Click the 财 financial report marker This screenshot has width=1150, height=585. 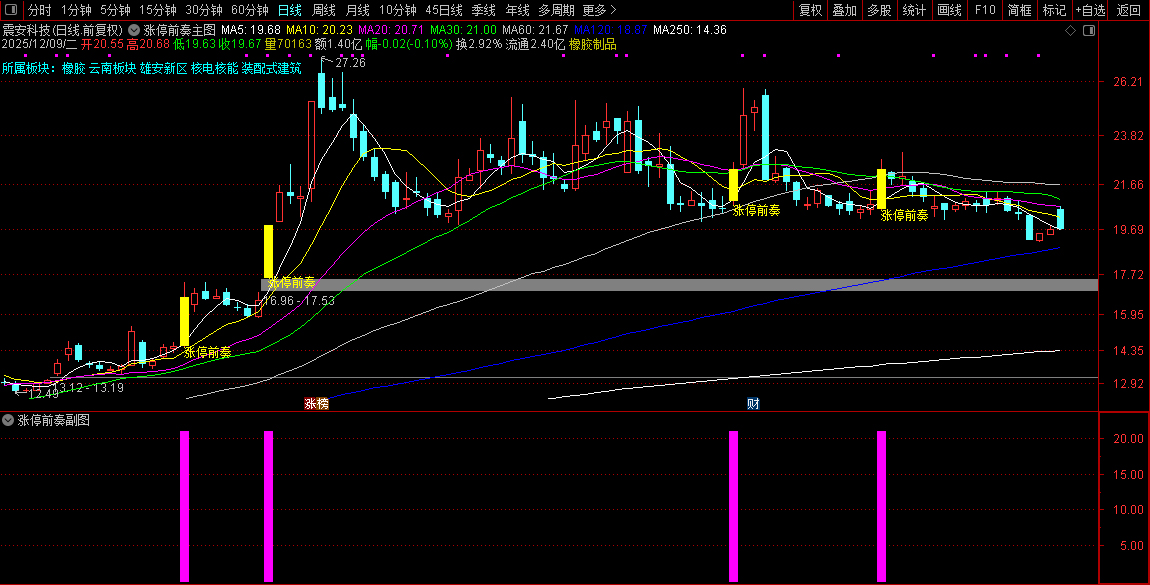click(753, 404)
